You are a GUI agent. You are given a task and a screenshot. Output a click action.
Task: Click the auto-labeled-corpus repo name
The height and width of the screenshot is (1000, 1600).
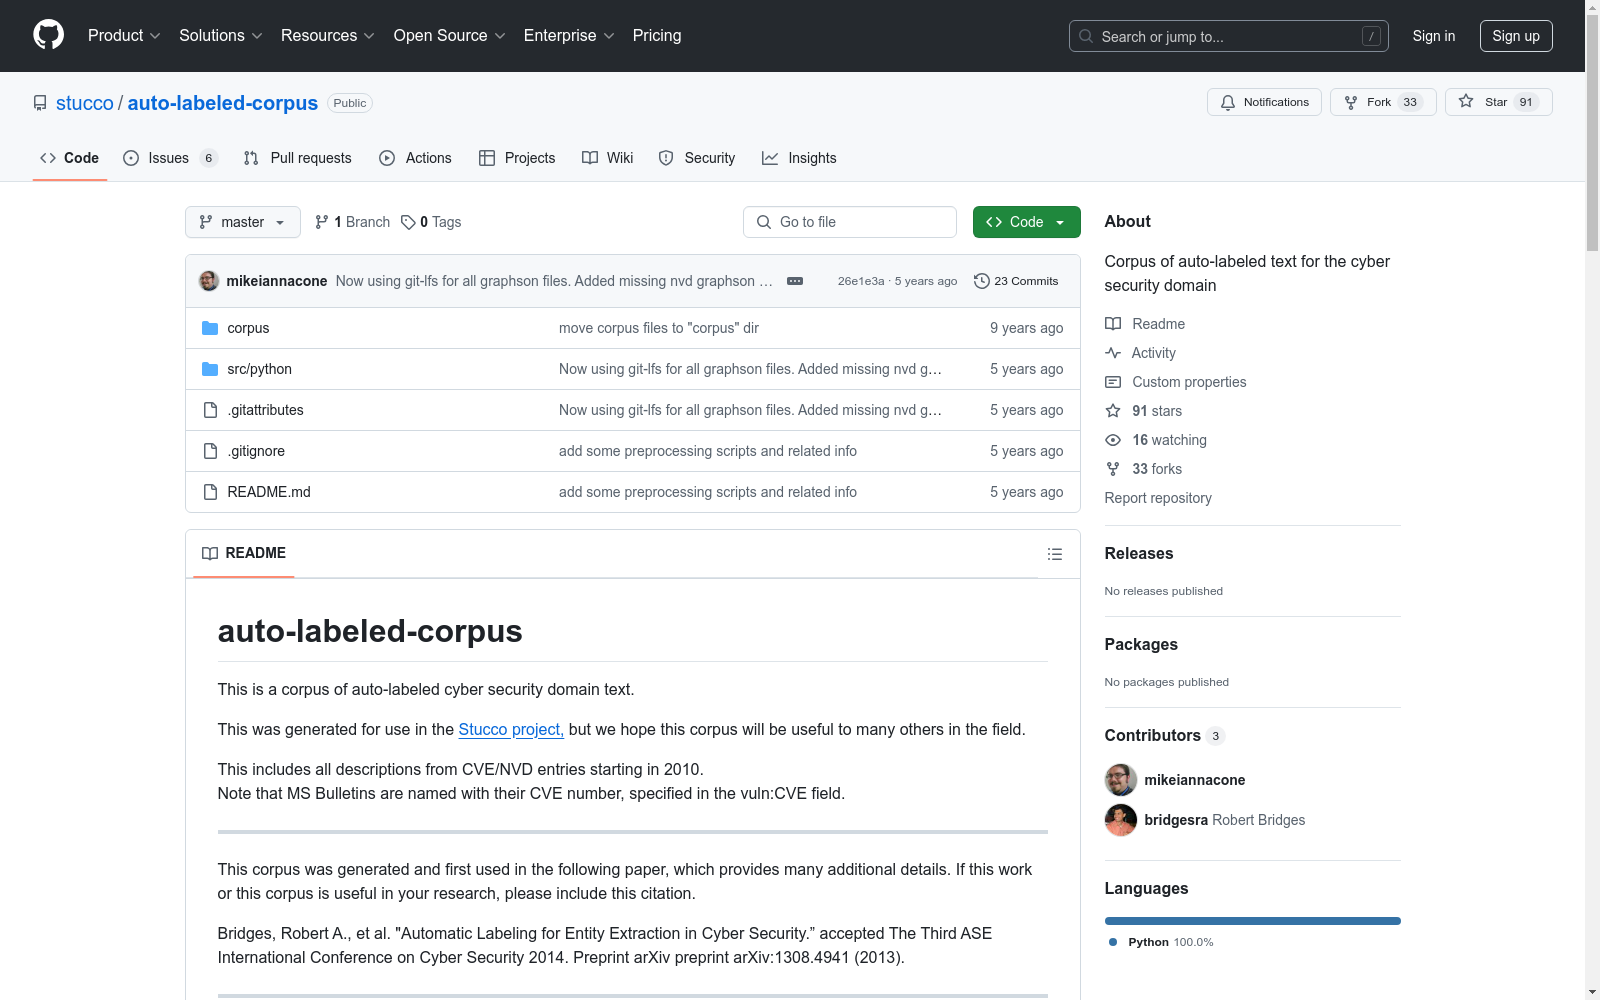click(x=223, y=103)
